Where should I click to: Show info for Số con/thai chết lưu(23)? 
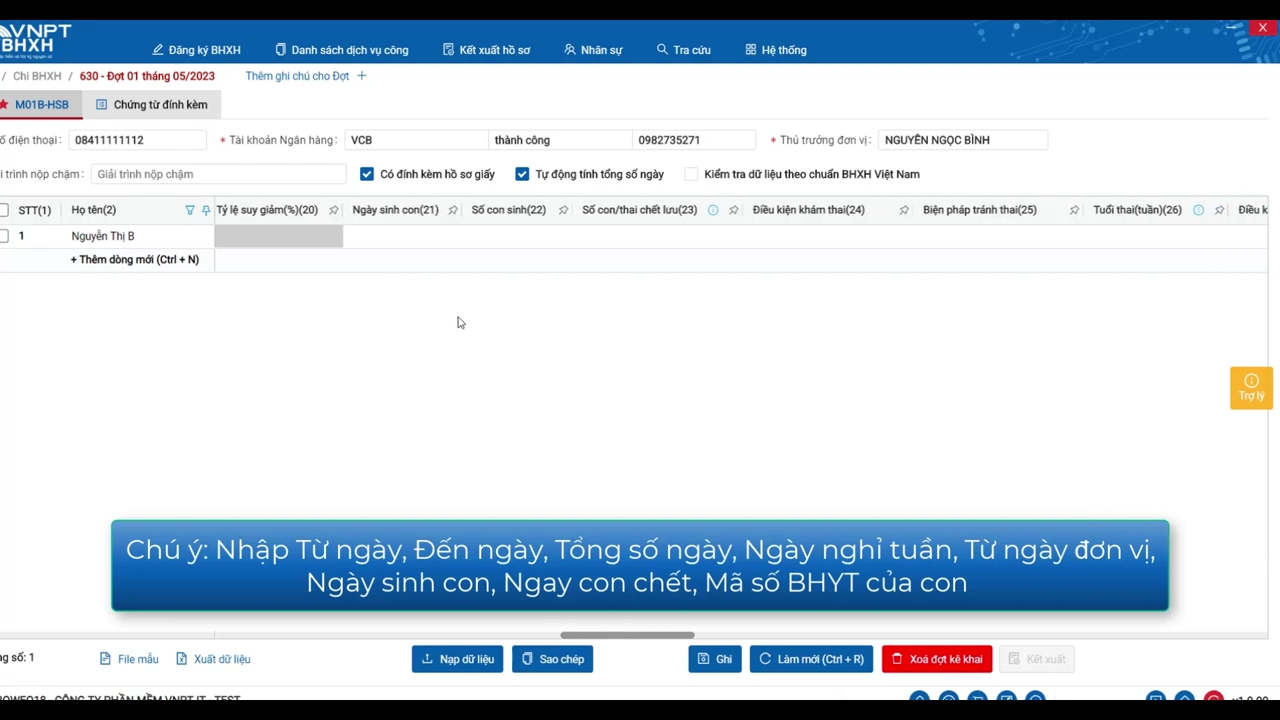(x=713, y=210)
